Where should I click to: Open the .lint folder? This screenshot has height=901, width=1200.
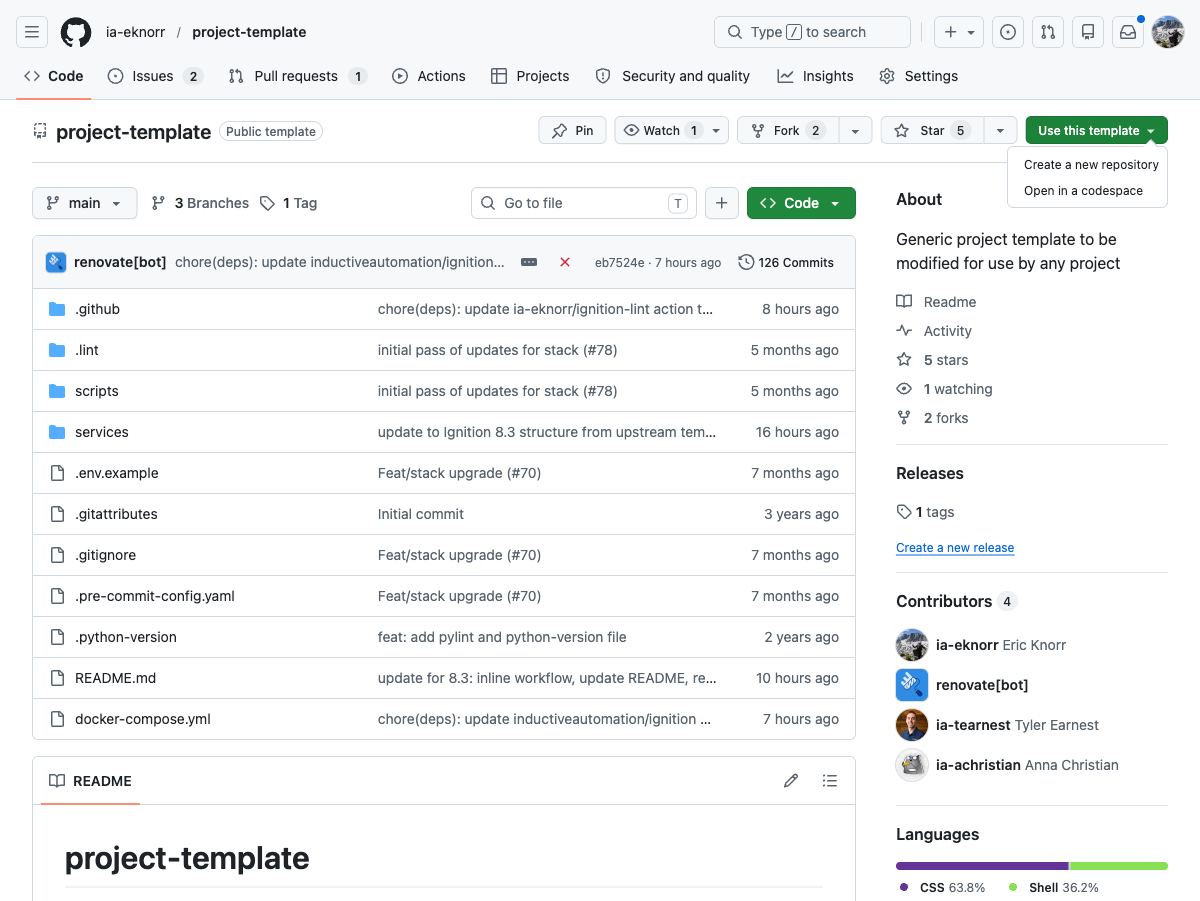[87, 350]
